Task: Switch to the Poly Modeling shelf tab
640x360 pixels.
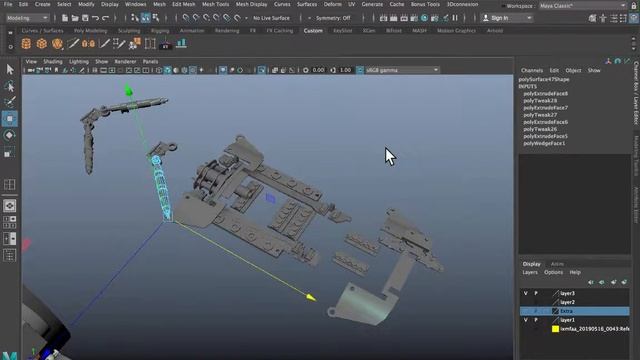Action: 90,31
